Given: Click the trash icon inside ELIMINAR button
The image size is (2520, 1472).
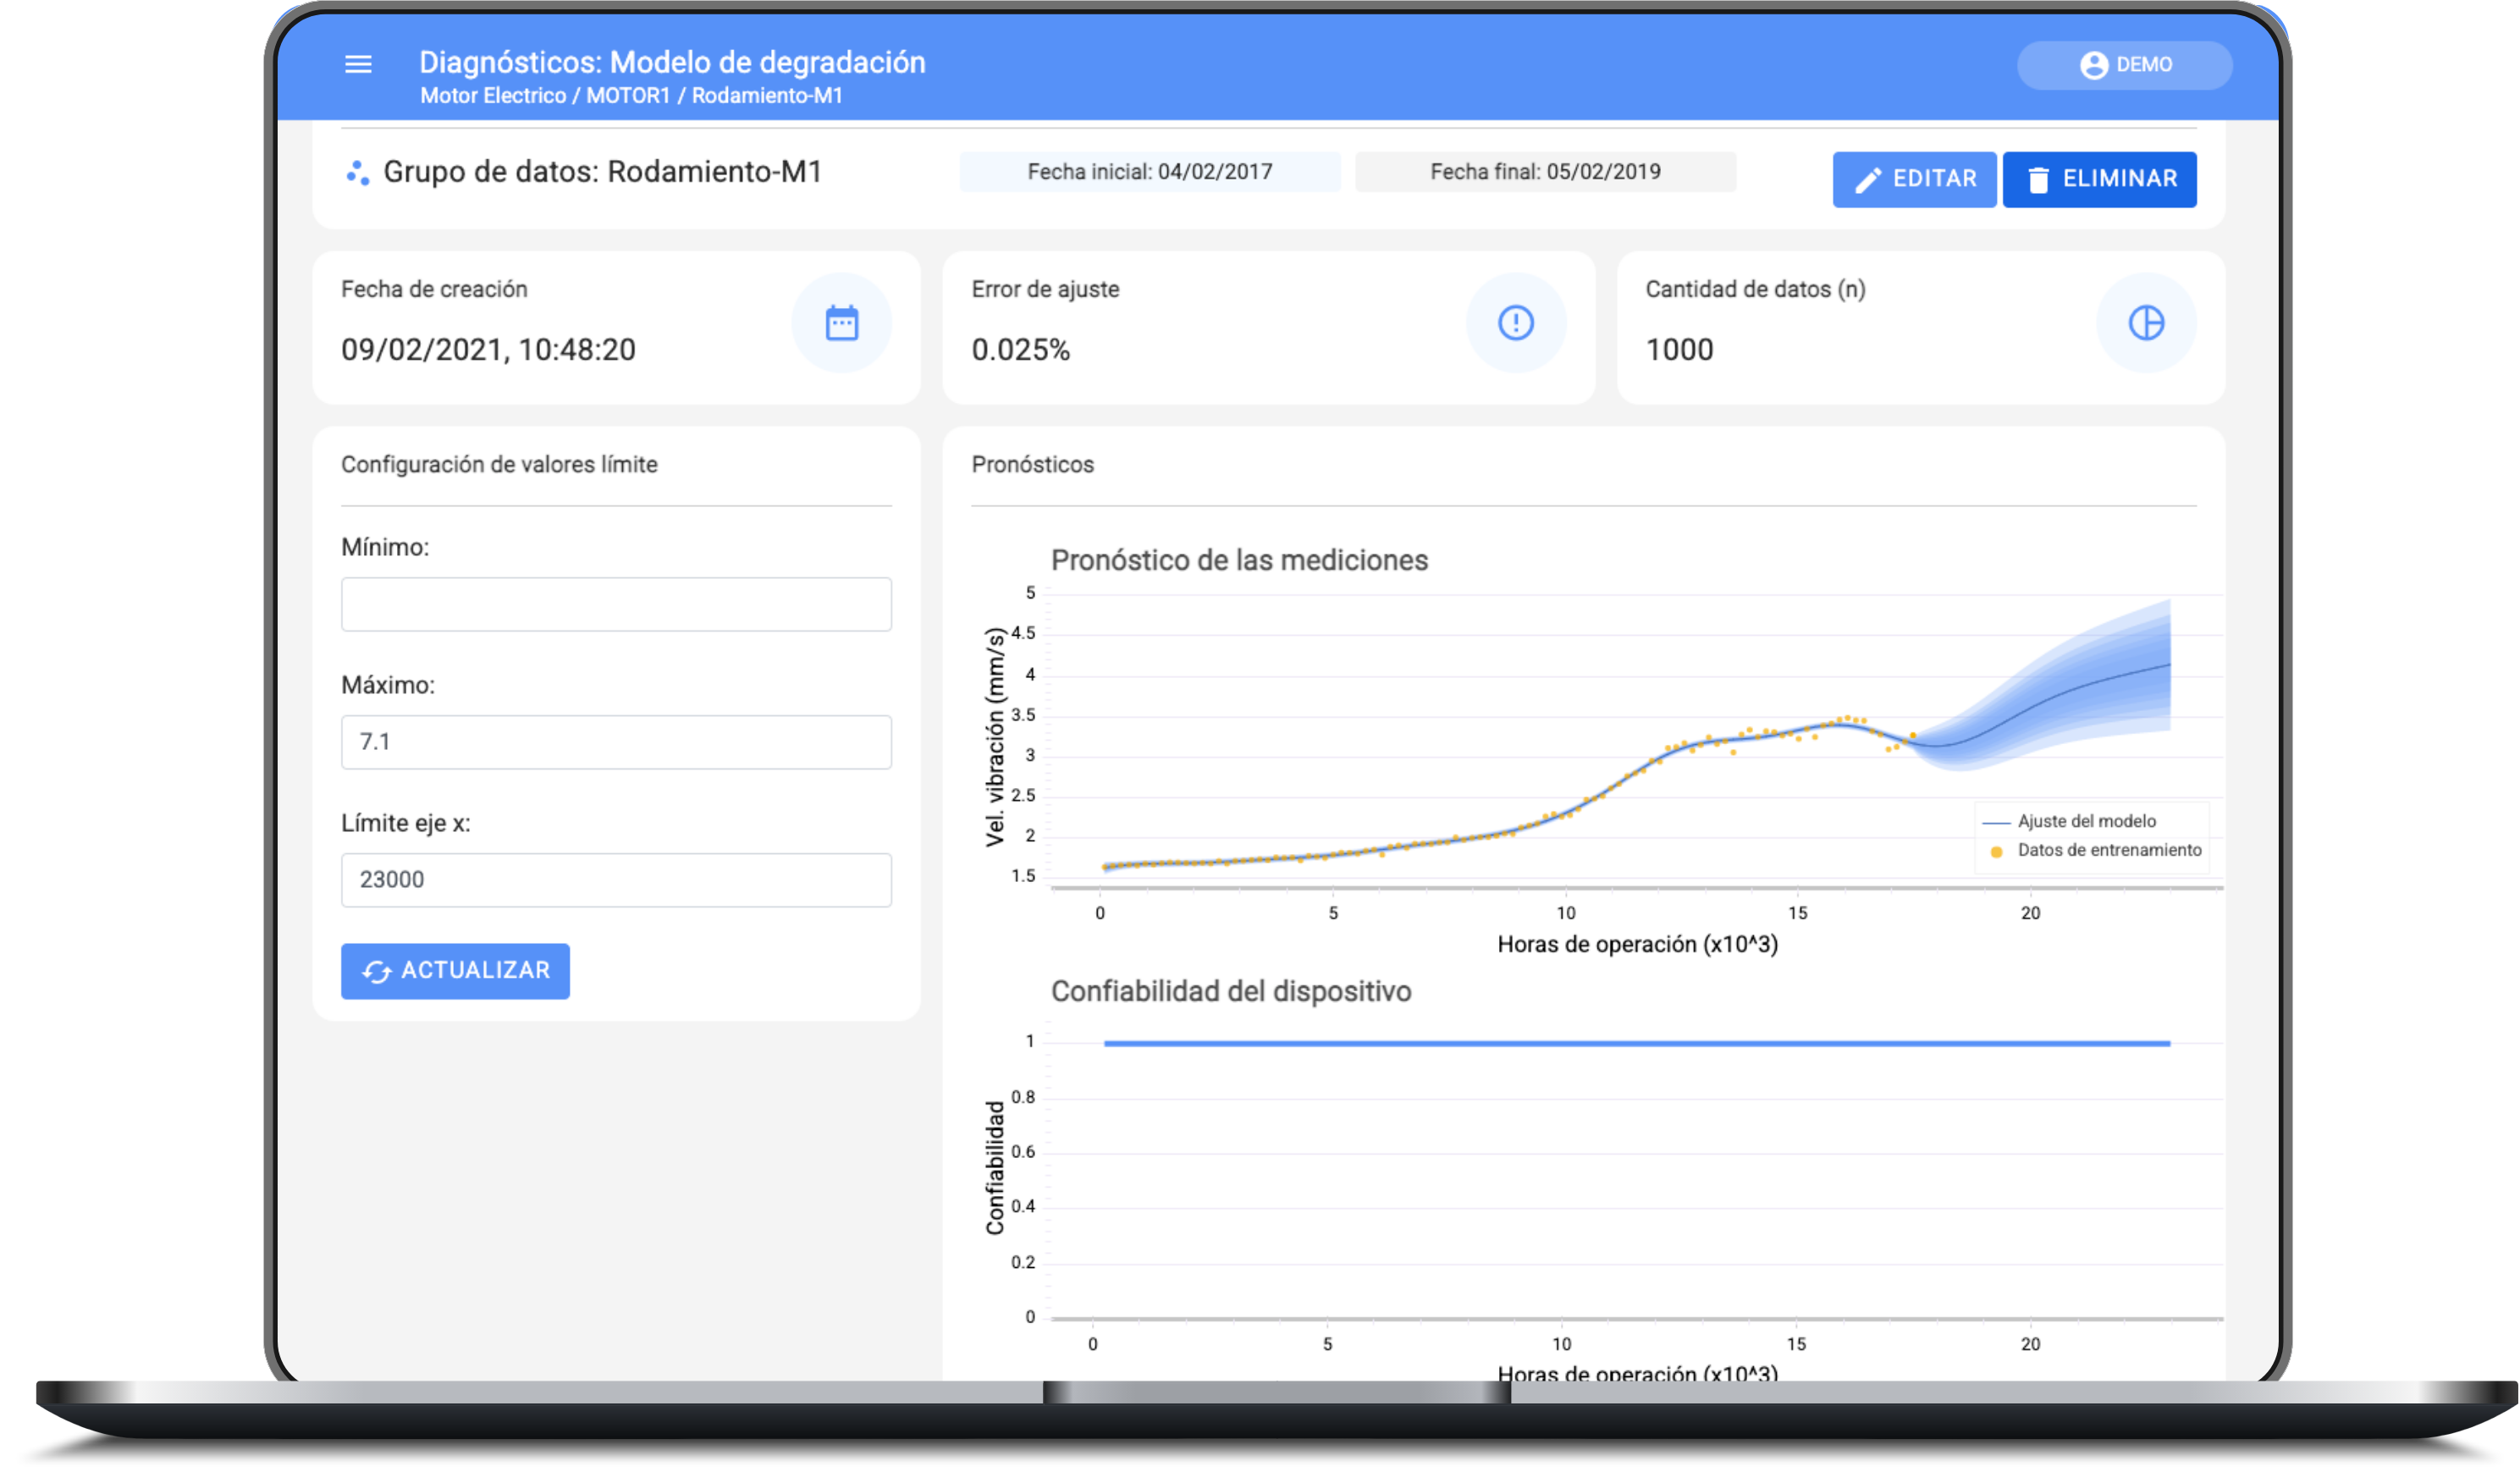Looking at the screenshot, I should pos(2037,179).
